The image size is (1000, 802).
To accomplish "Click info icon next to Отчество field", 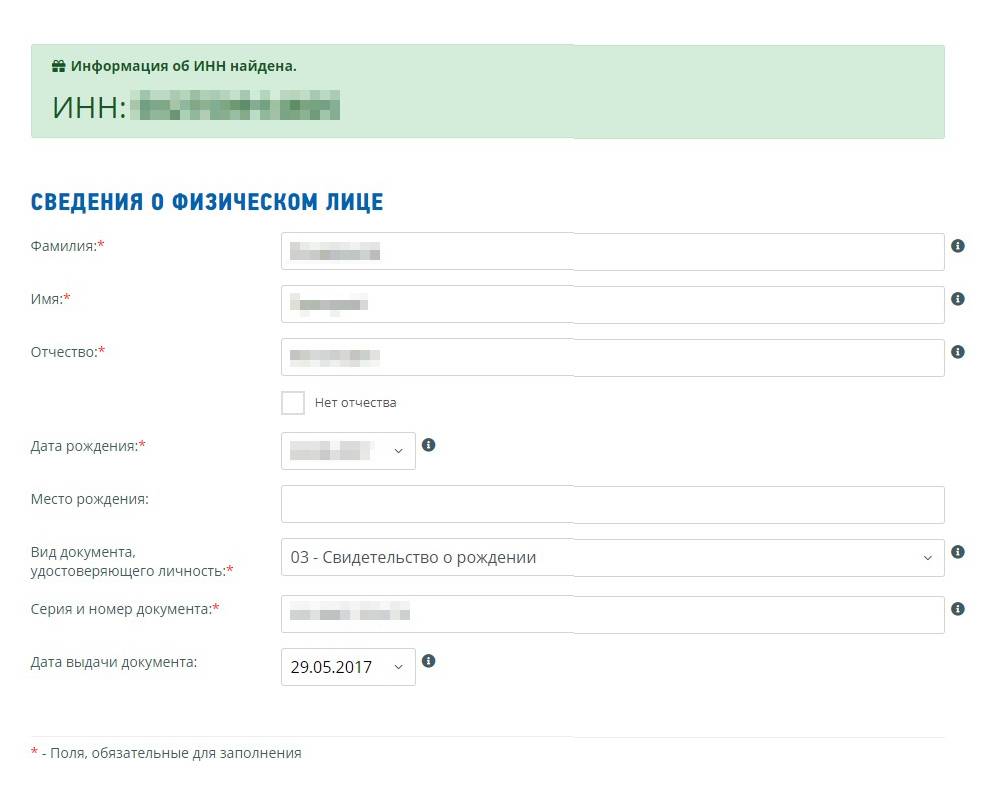I will [958, 352].
